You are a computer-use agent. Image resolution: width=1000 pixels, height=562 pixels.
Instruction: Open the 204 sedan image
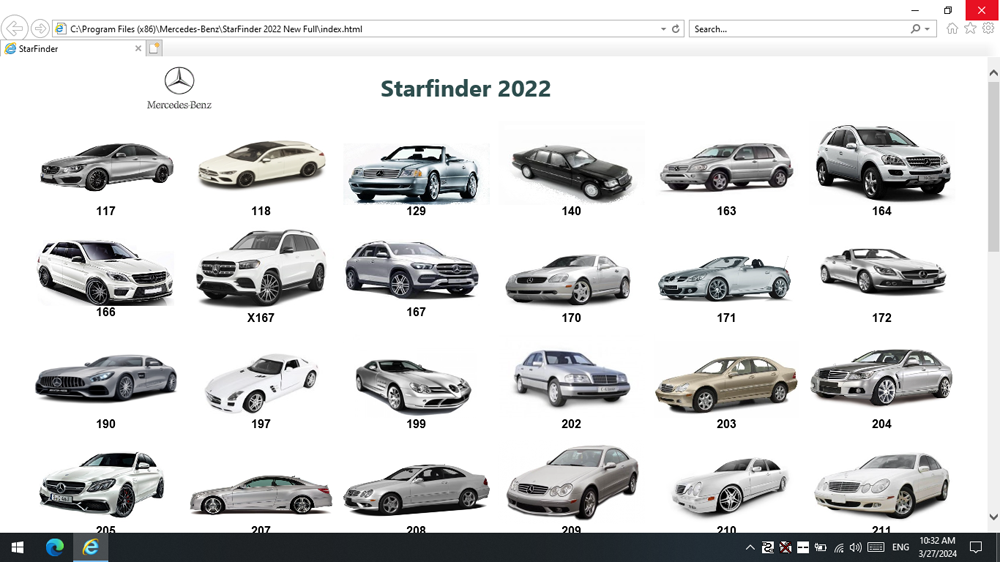[x=882, y=377]
